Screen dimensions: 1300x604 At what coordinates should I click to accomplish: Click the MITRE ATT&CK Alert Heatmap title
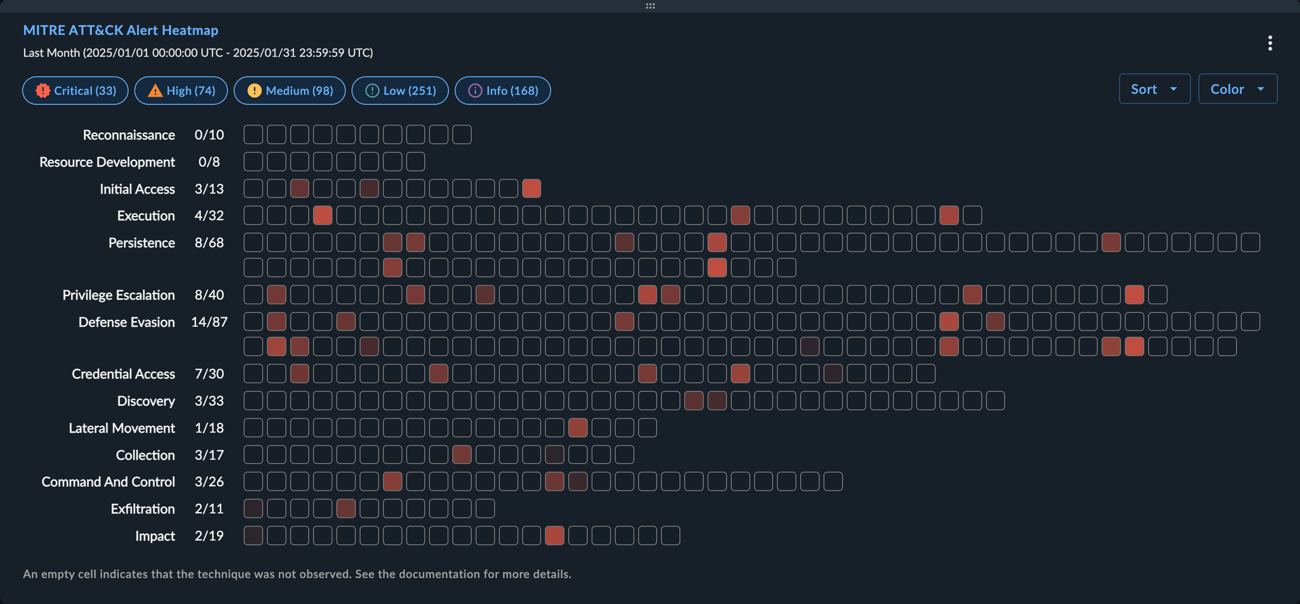click(120, 30)
